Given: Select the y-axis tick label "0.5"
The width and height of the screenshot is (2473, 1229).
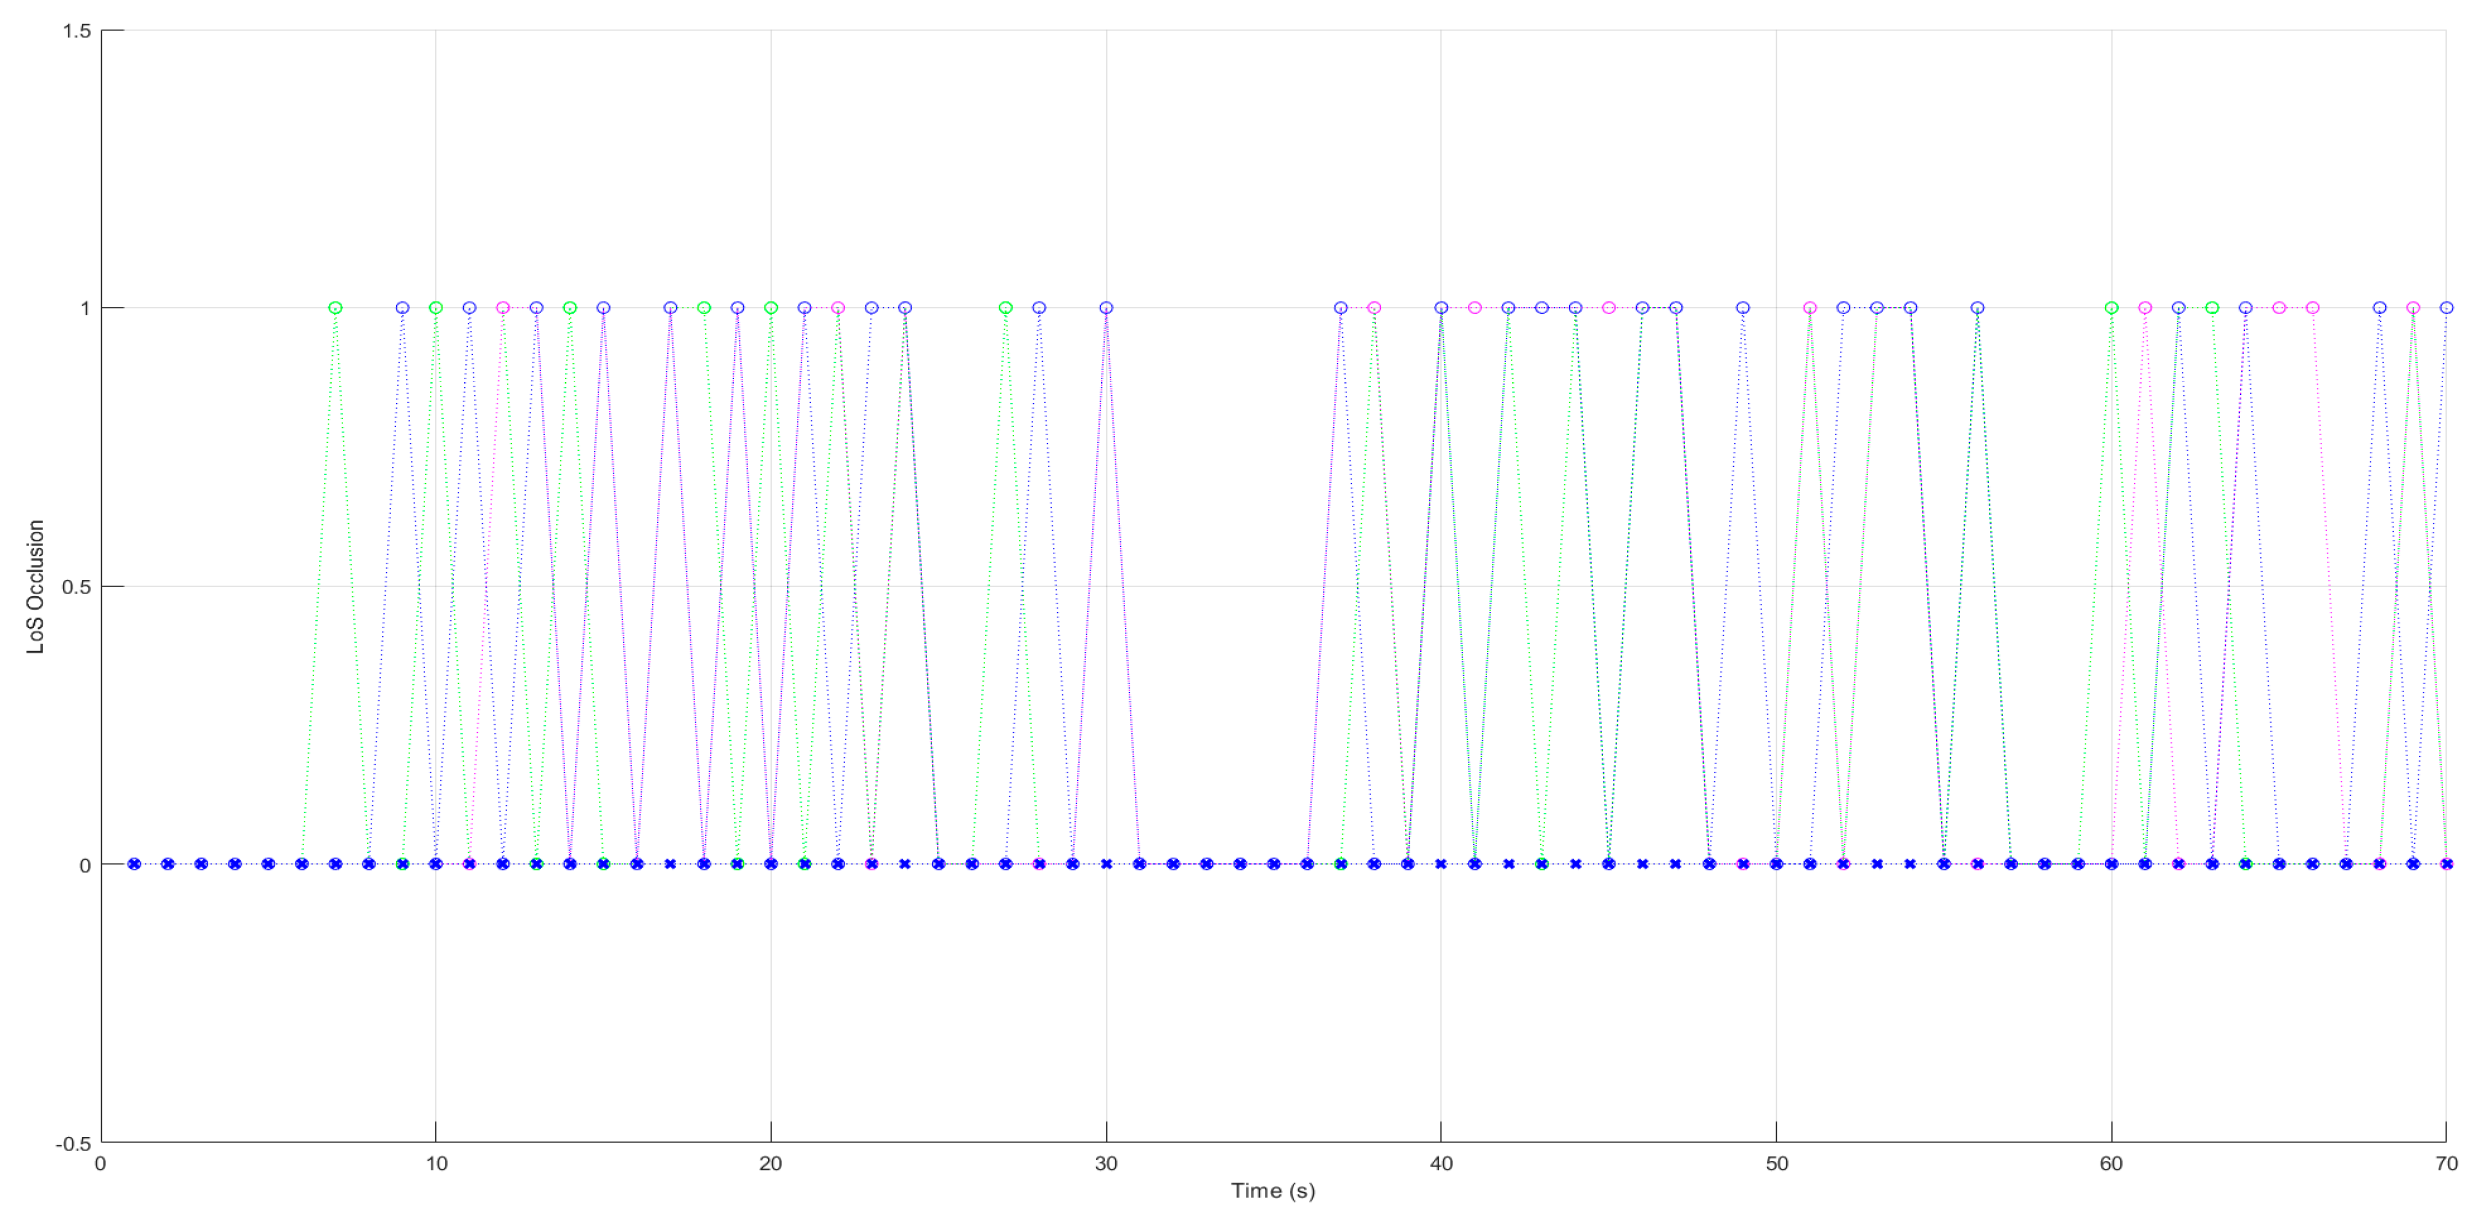Looking at the screenshot, I should click(77, 587).
